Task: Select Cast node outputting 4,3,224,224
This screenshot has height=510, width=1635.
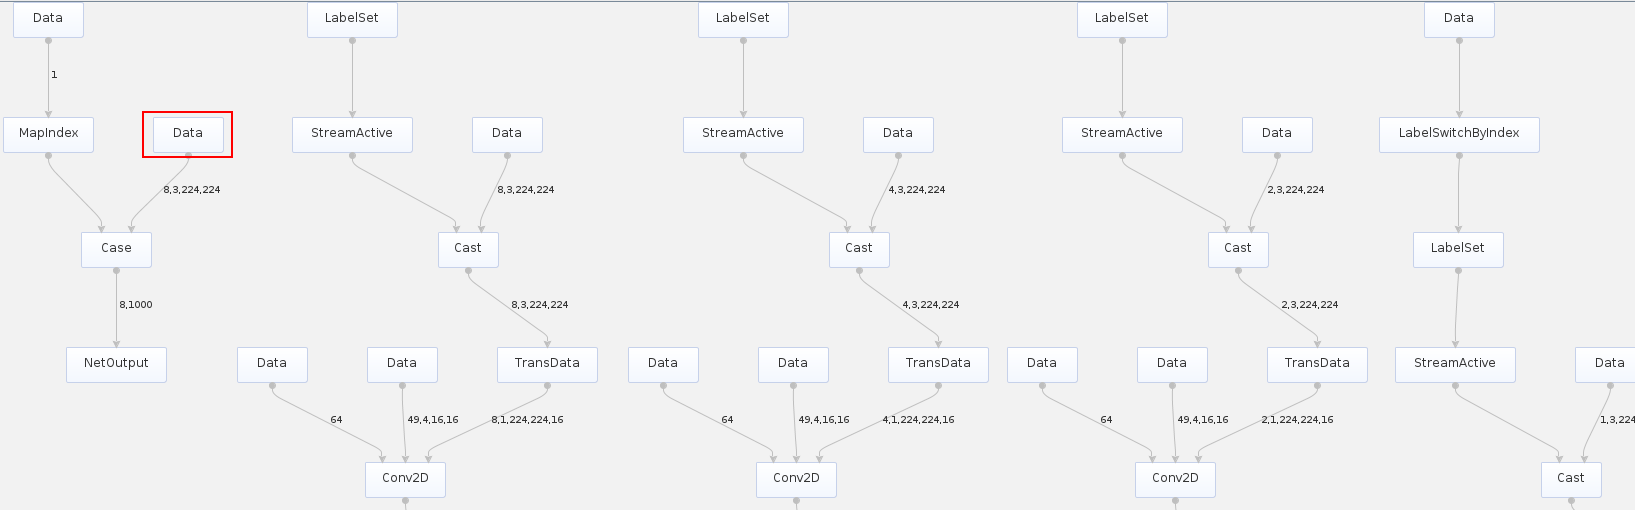Action: pyautogui.click(x=859, y=249)
